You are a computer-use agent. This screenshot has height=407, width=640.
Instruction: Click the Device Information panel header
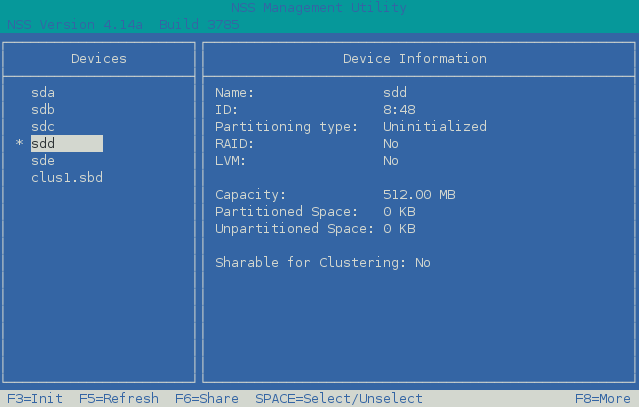click(x=414, y=59)
